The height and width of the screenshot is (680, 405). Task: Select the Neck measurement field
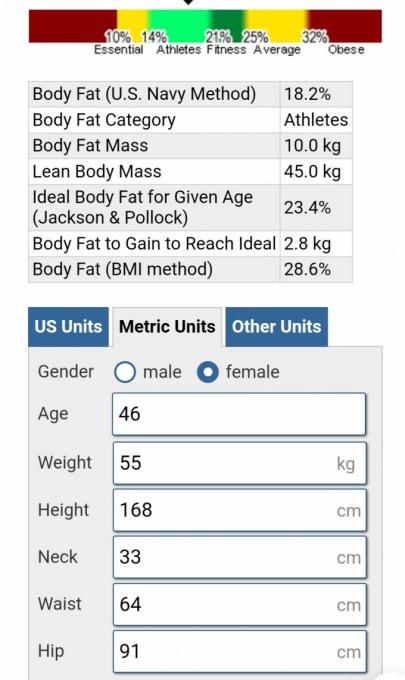(239, 557)
